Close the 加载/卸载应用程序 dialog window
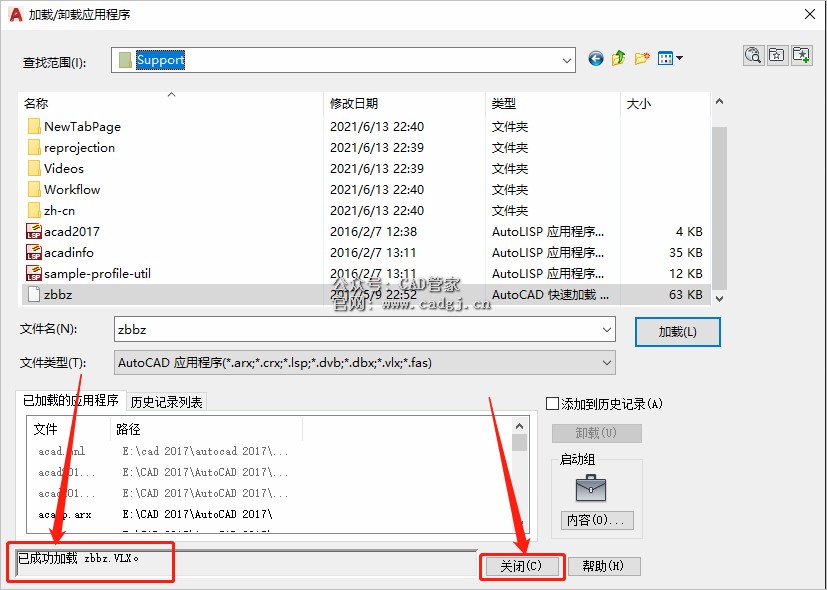 coord(810,14)
